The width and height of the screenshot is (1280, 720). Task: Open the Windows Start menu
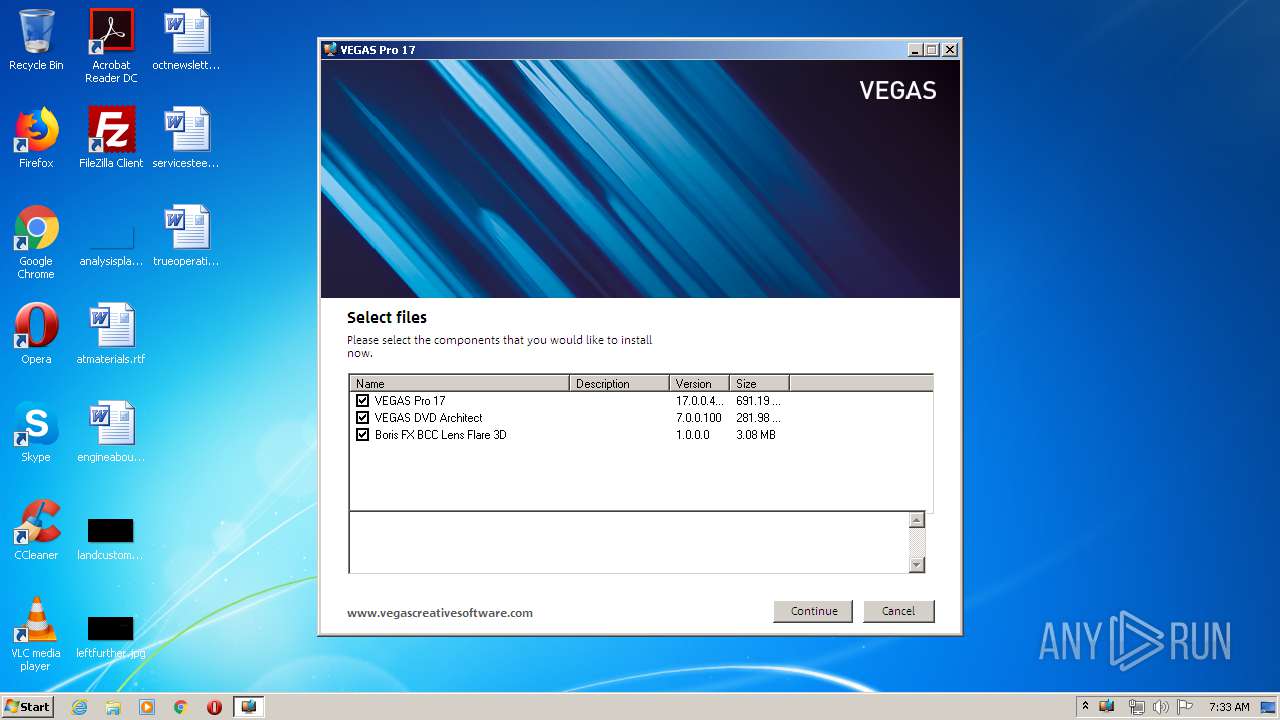tap(28, 706)
